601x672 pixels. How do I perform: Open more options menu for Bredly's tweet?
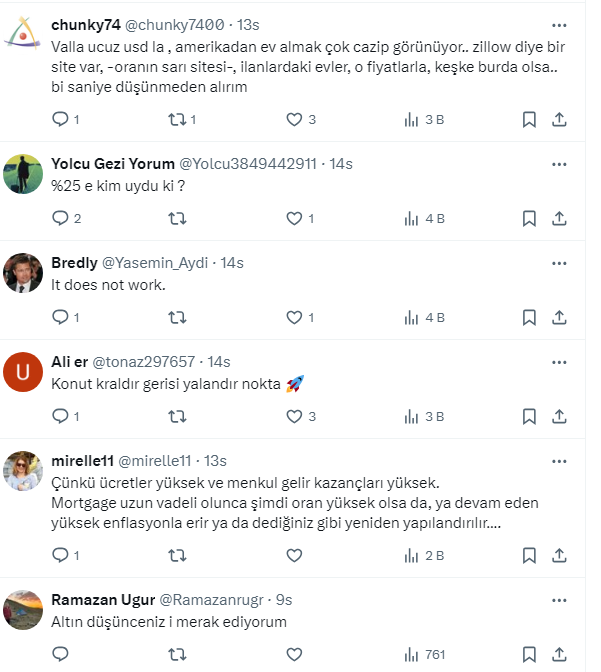coord(560,262)
